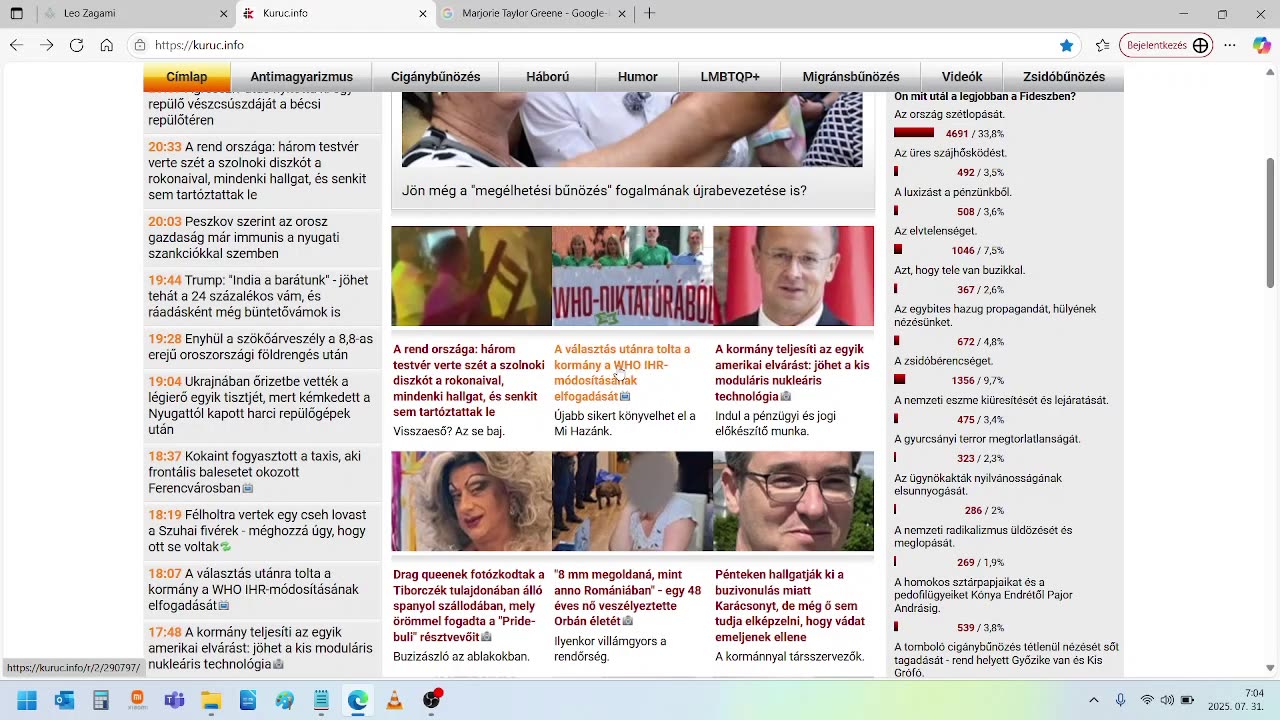Open the 19:28 szökőárveszély headline
1280x720 pixels.
pos(262,347)
